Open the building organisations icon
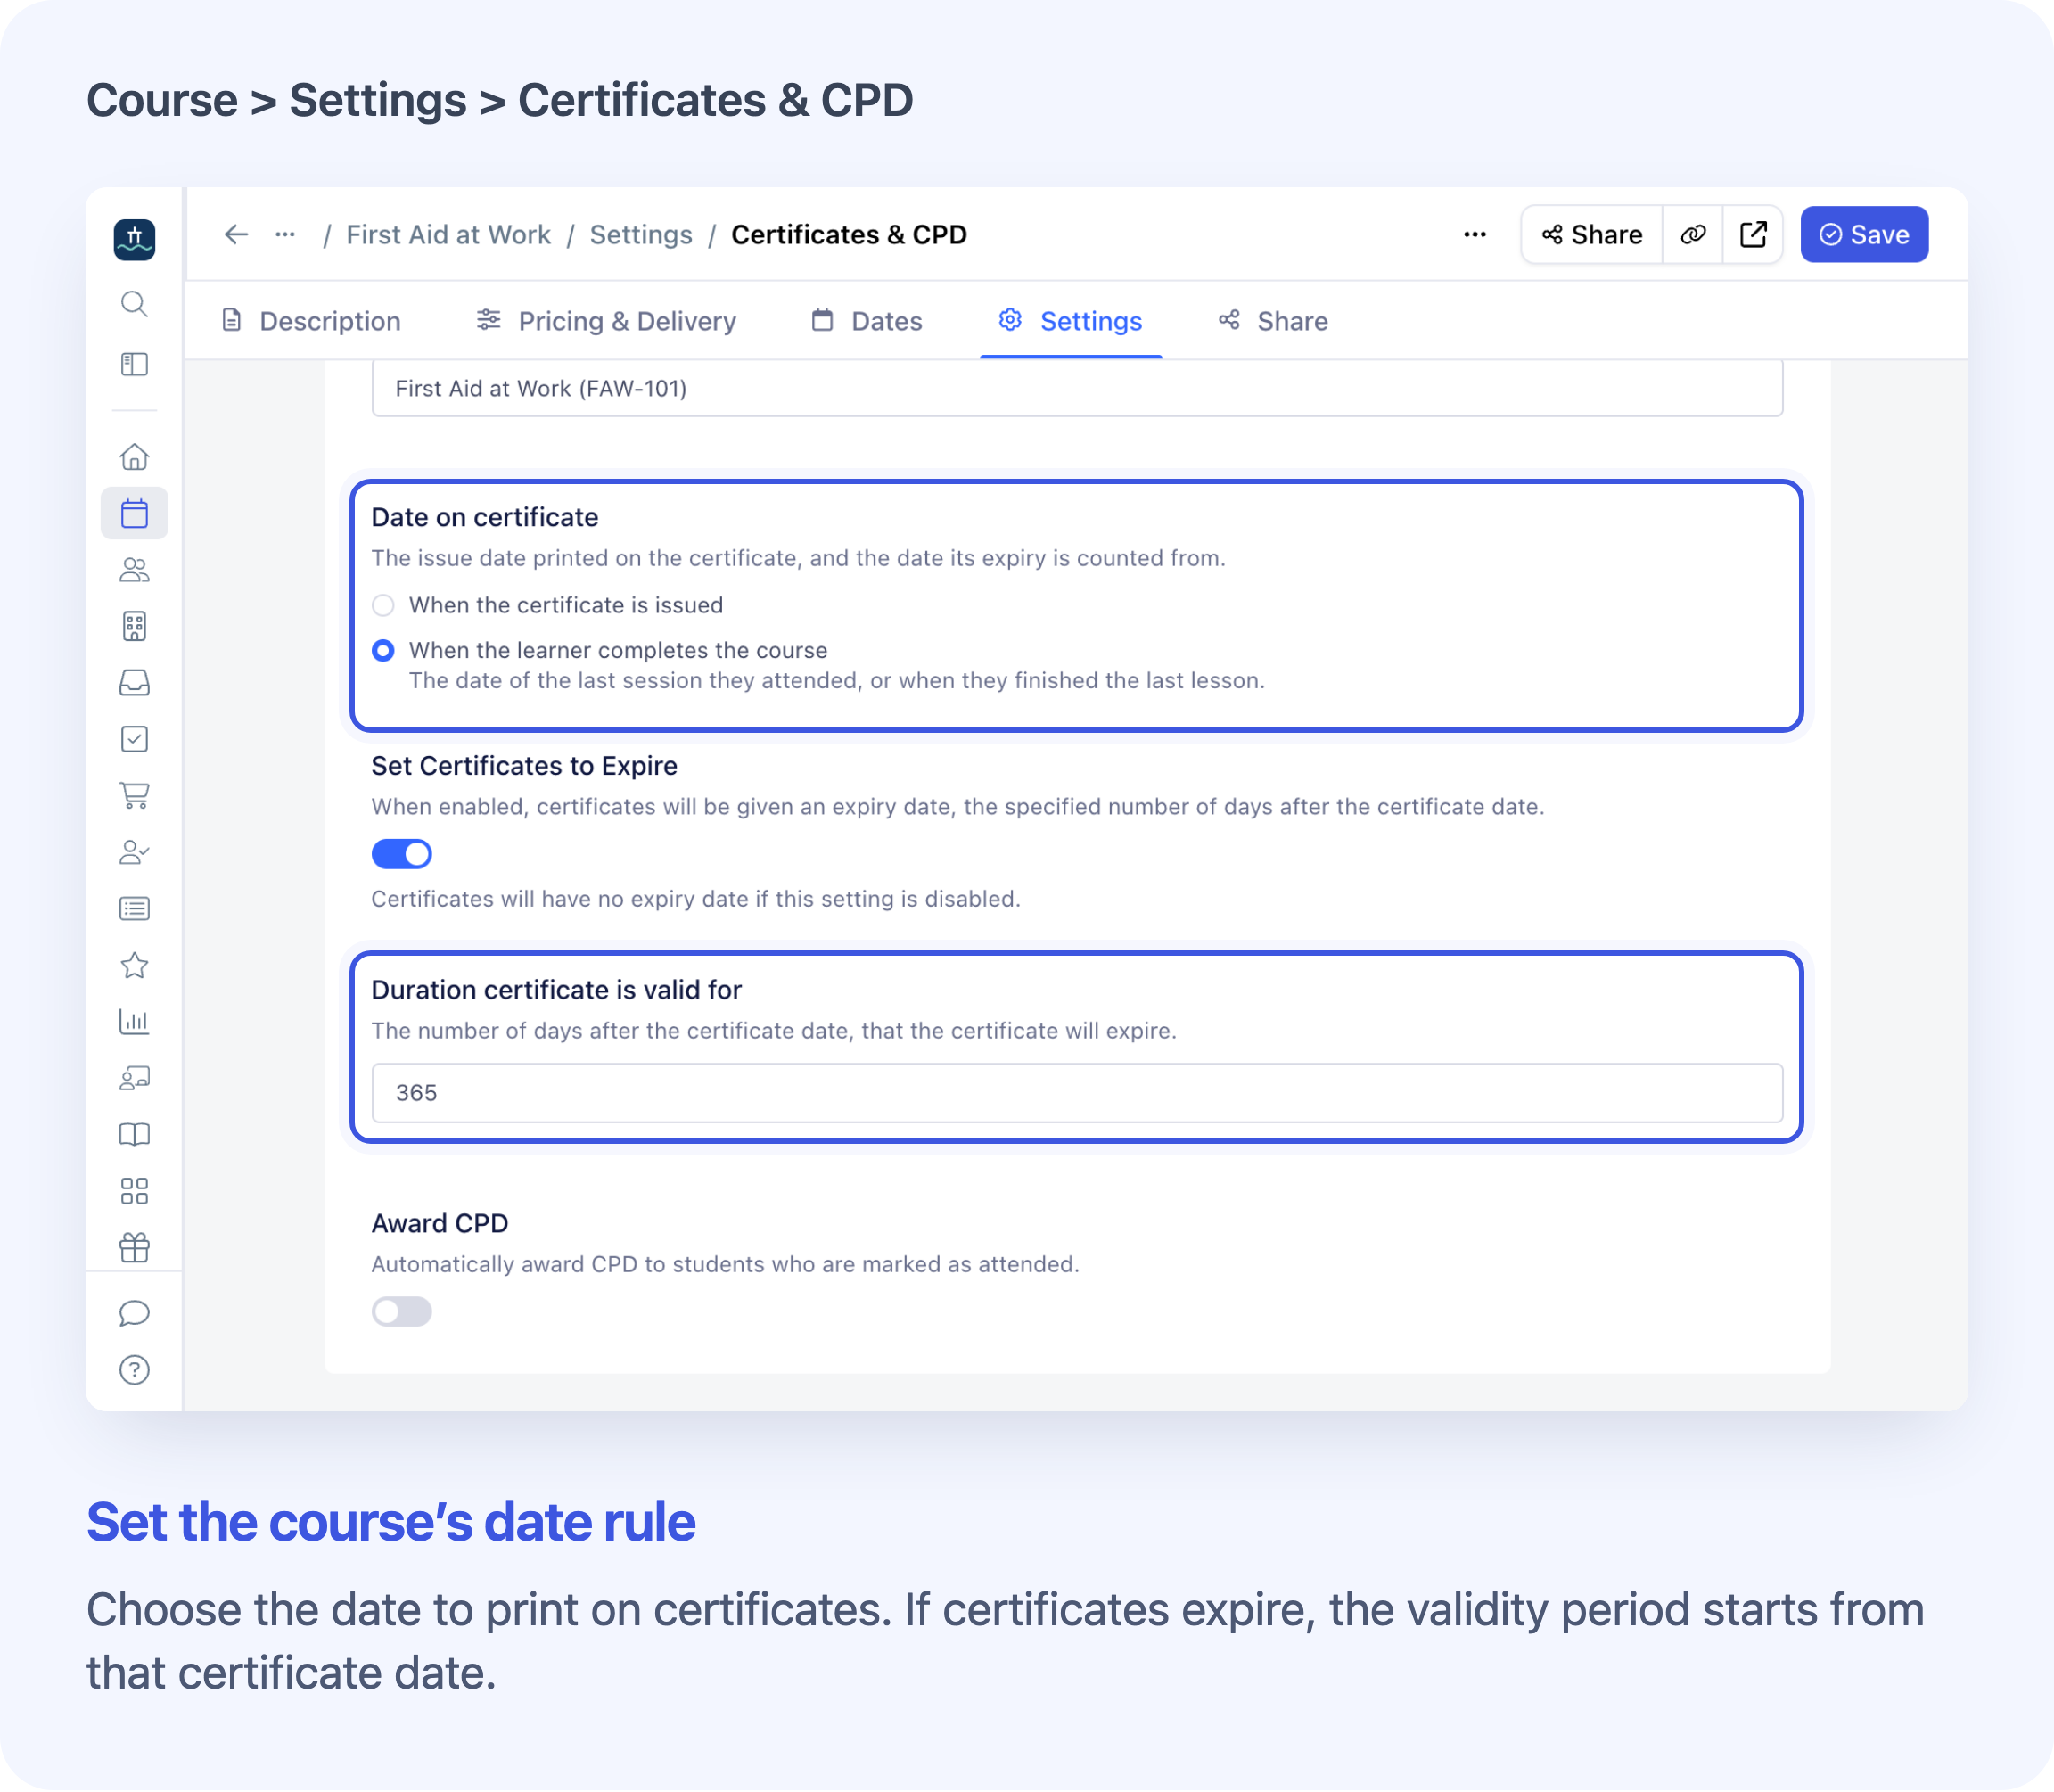Screen dimensions: 2054x1792 pos(134,626)
